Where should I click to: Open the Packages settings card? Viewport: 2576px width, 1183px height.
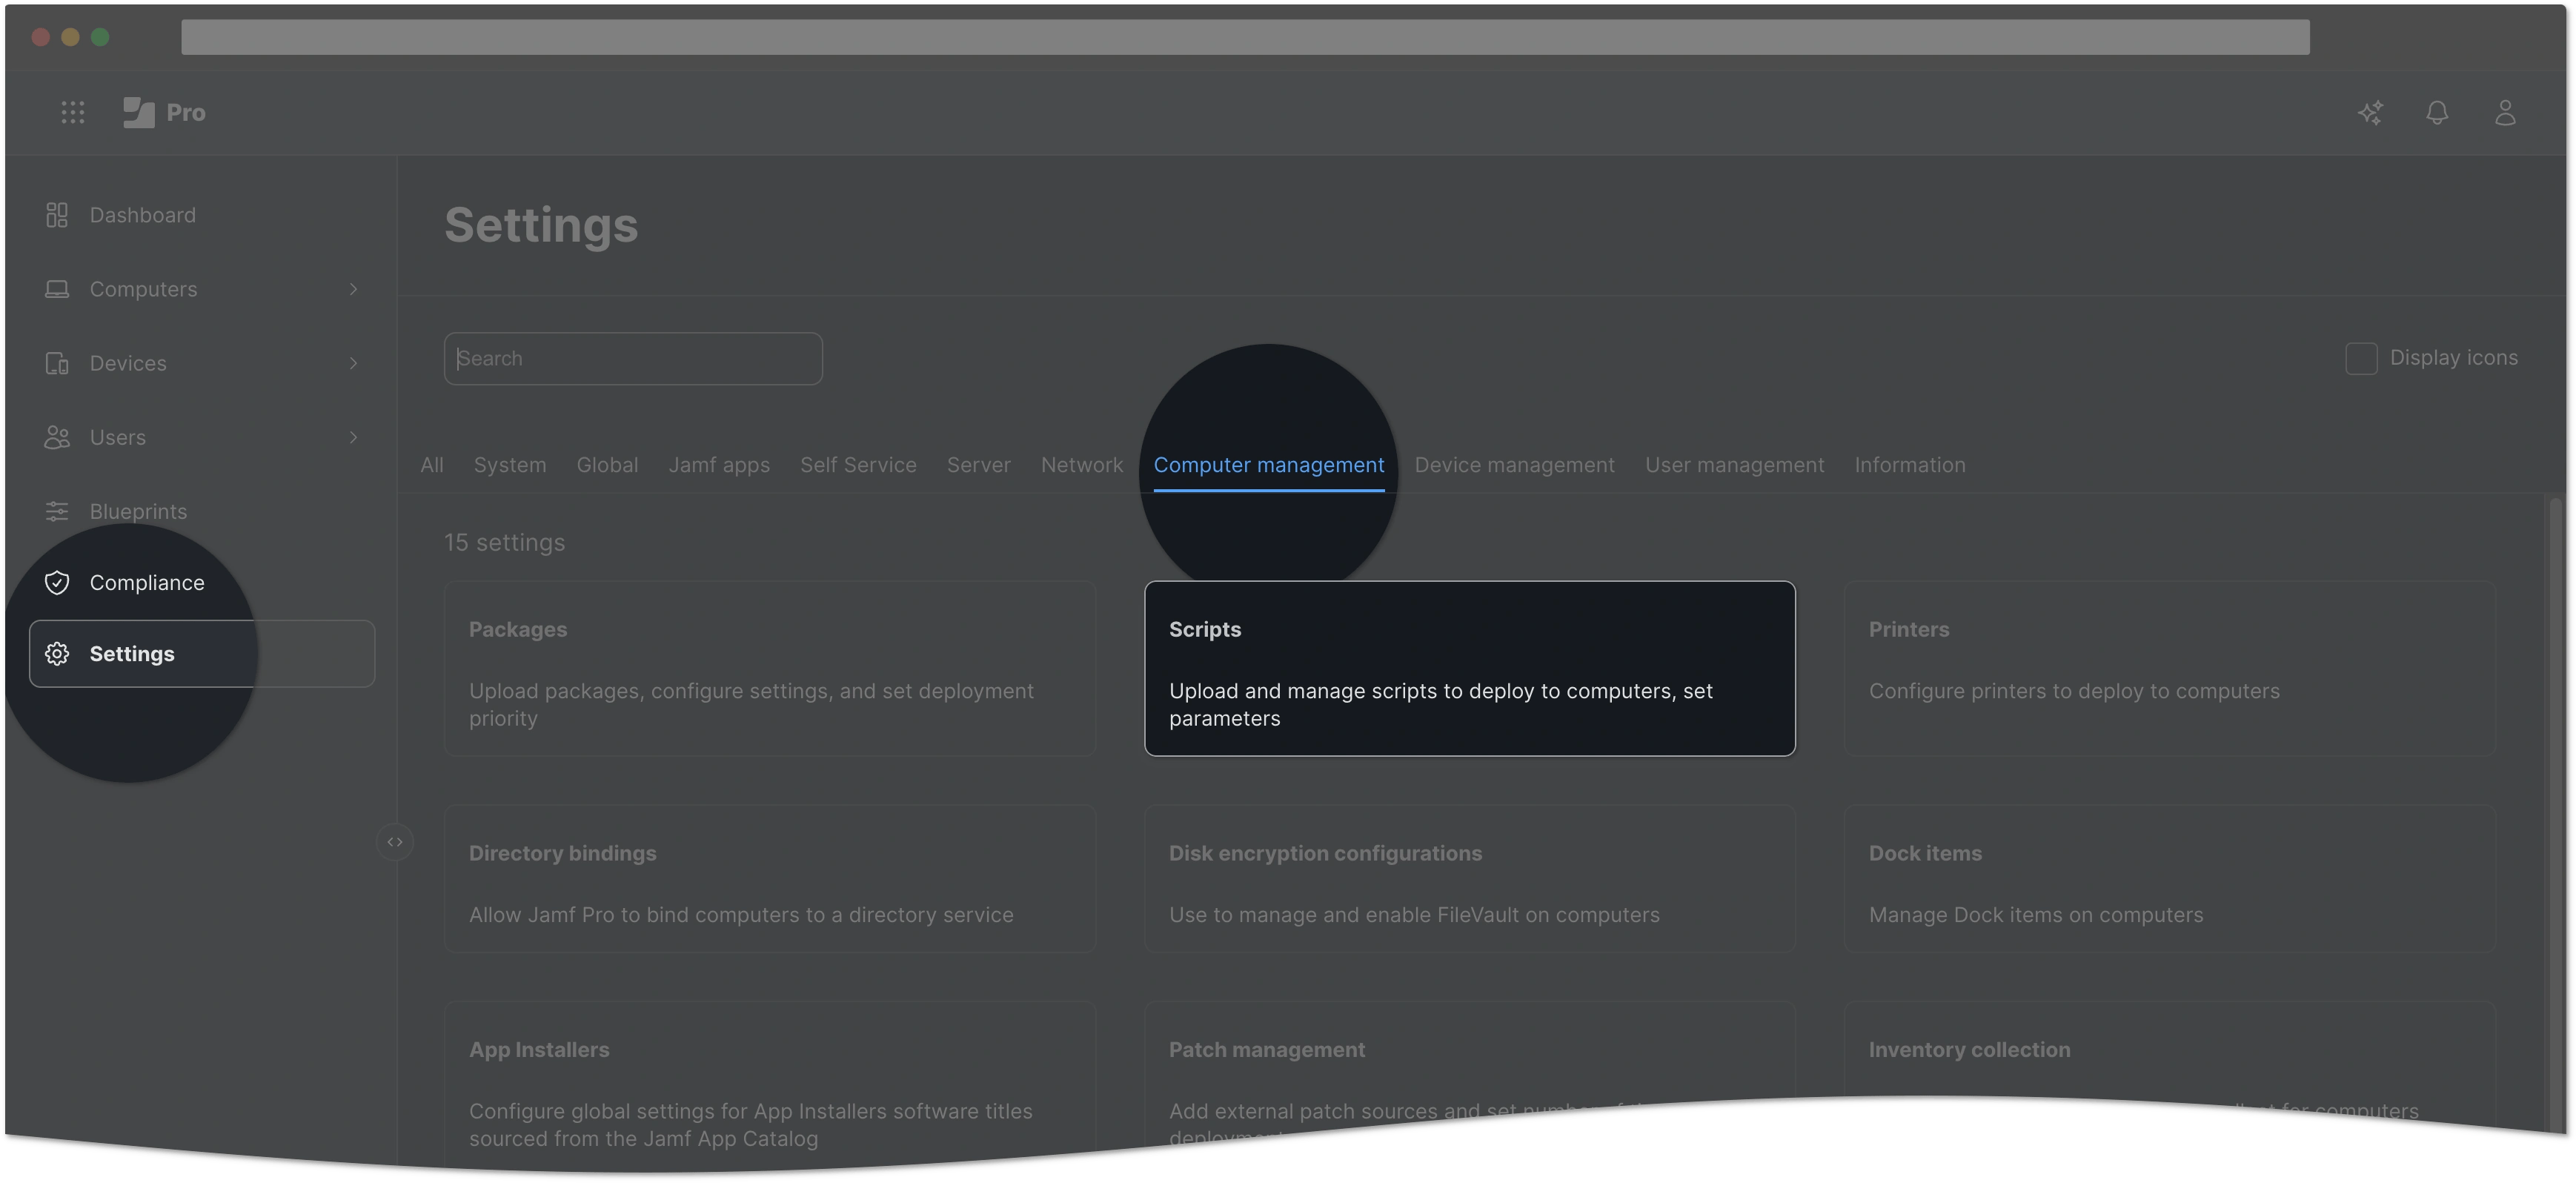[769, 668]
